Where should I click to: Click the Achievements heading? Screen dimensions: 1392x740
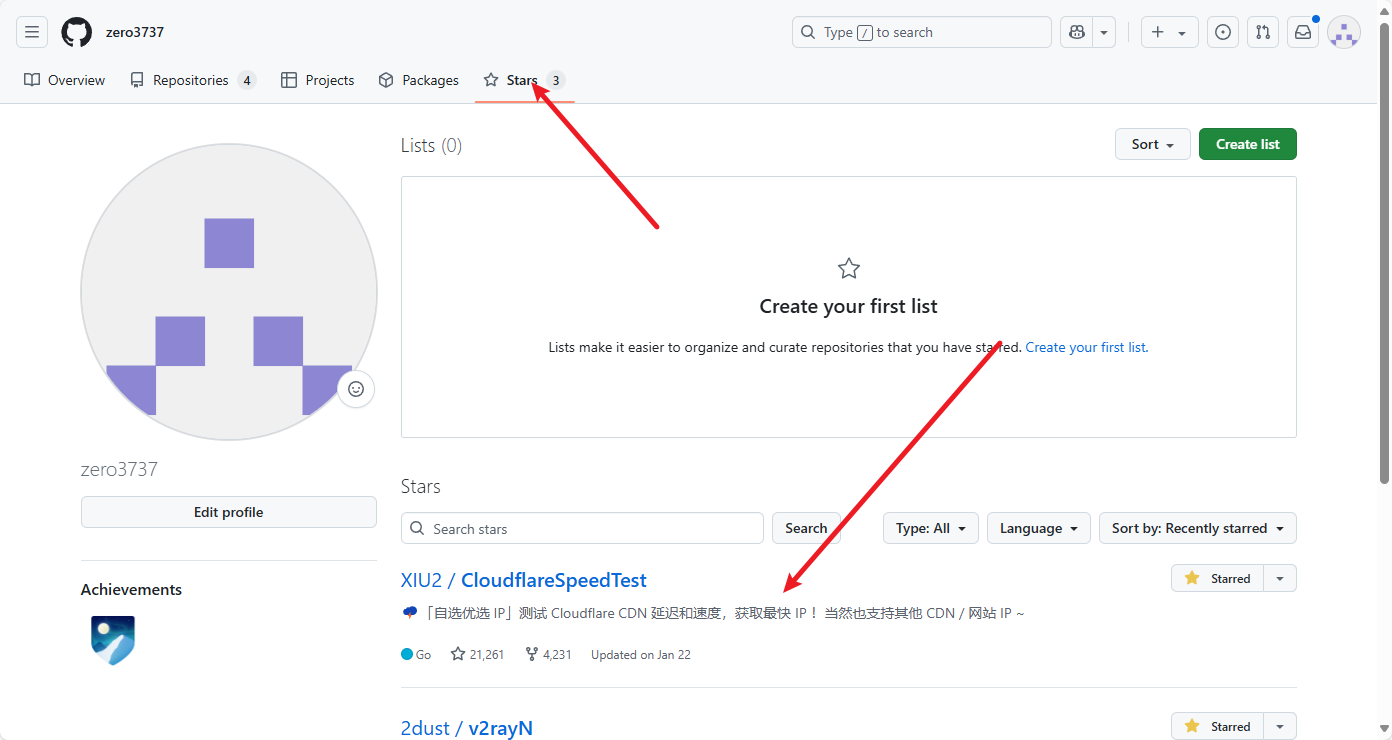click(131, 589)
